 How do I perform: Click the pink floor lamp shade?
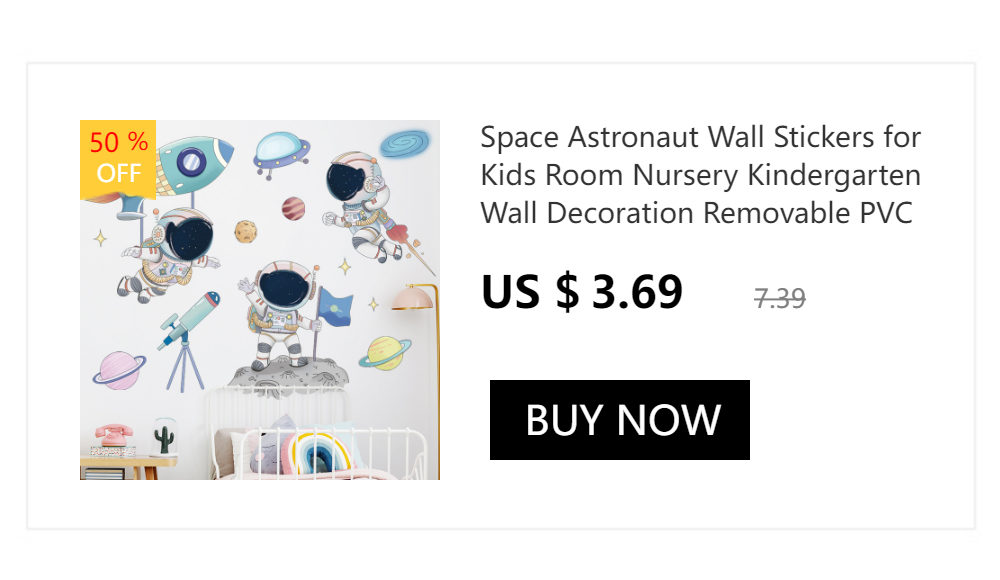[x=413, y=298]
